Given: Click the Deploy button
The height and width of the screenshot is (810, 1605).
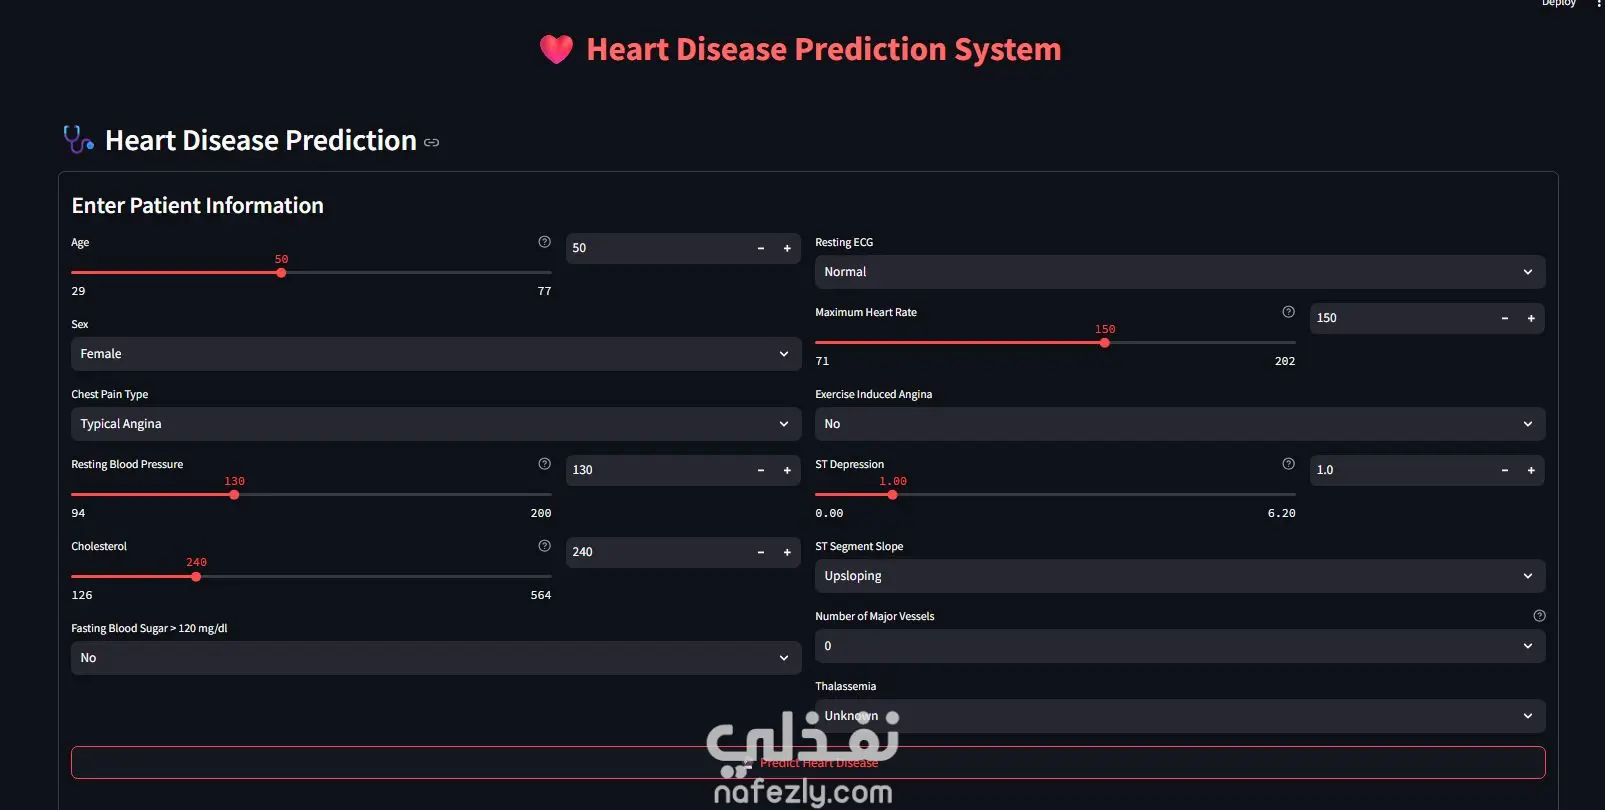Looking at the screenshot, I should click(x=1558, y=4).
